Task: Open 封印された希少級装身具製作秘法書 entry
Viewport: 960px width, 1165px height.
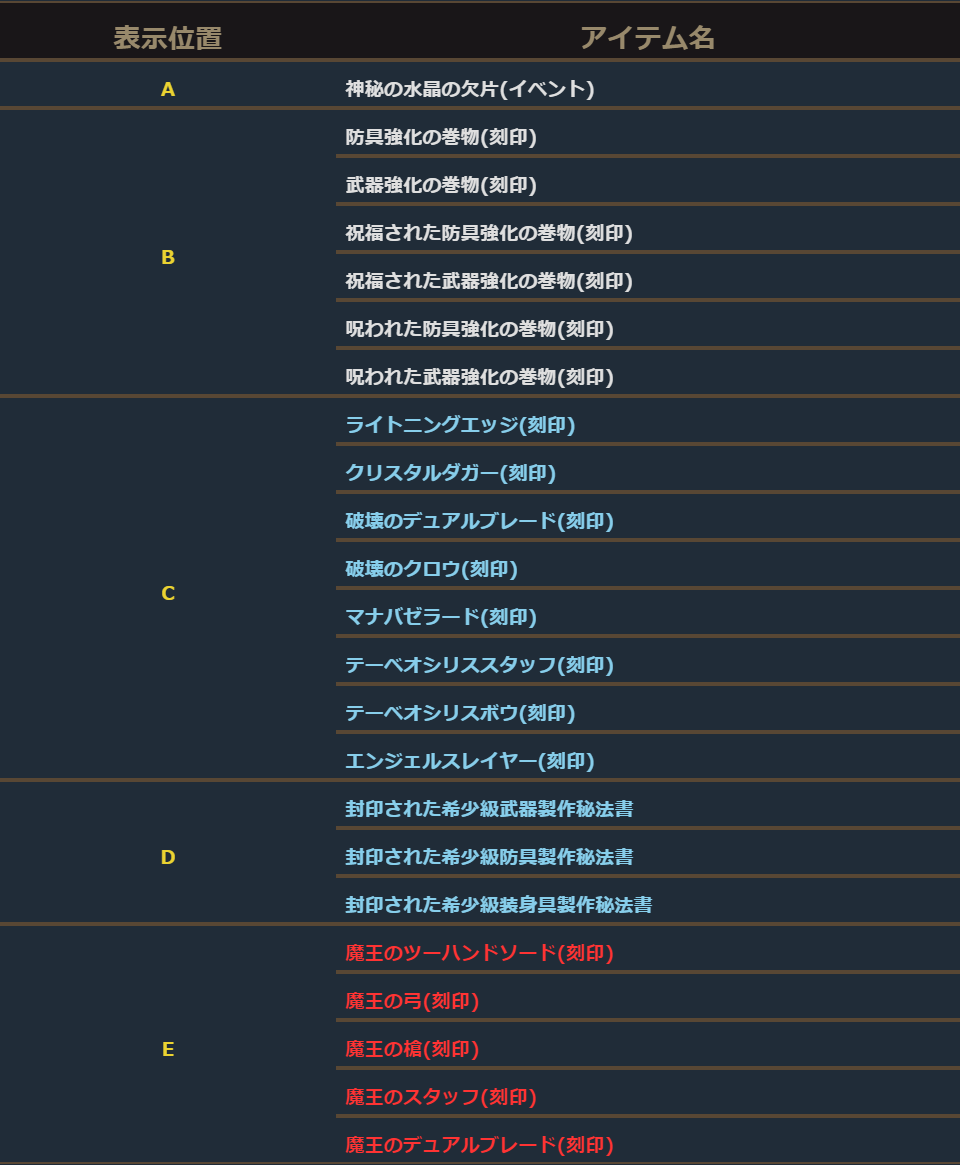Action: [499, 906]
